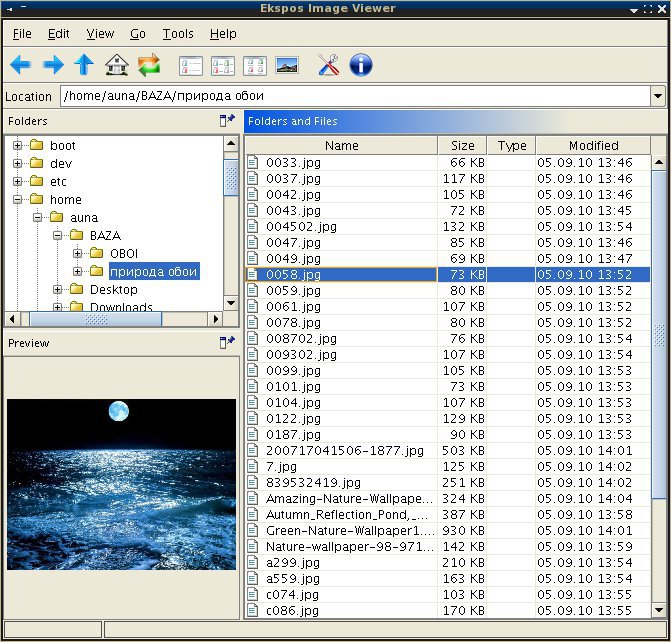This screenshot has width=671, height=642.
Task: Expand the etc folder node
Action: click(x=17, y=181)
